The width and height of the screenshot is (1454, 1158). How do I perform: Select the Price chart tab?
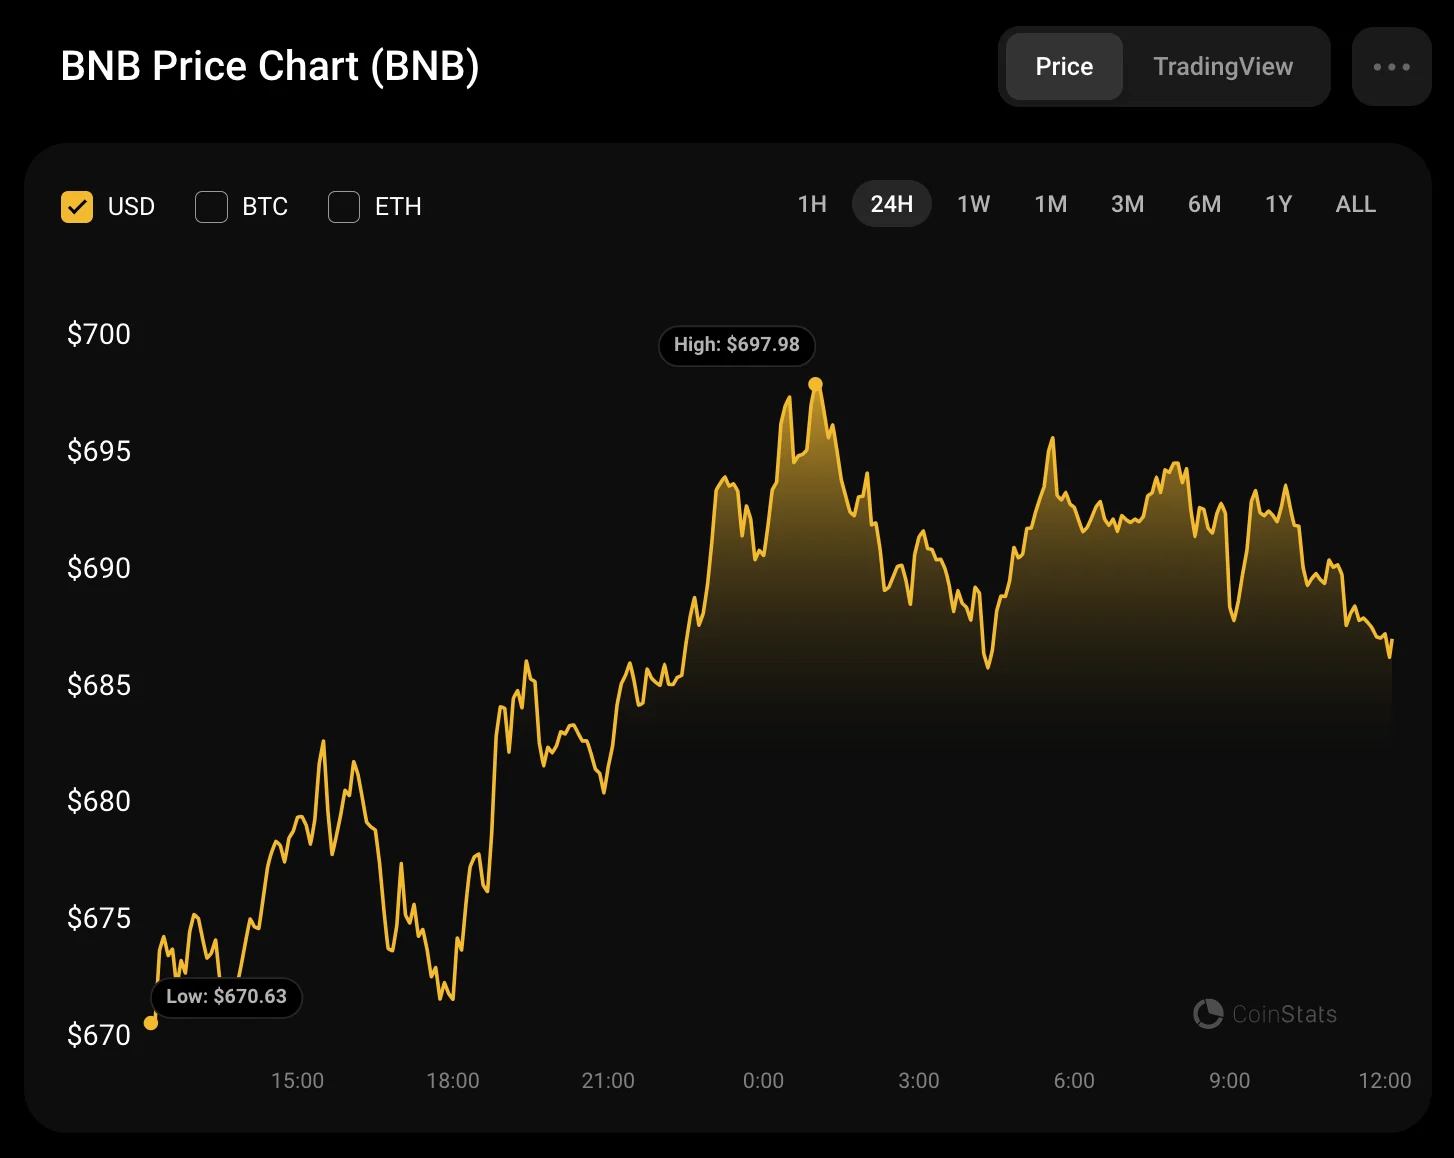click(x=1064, y=67)
